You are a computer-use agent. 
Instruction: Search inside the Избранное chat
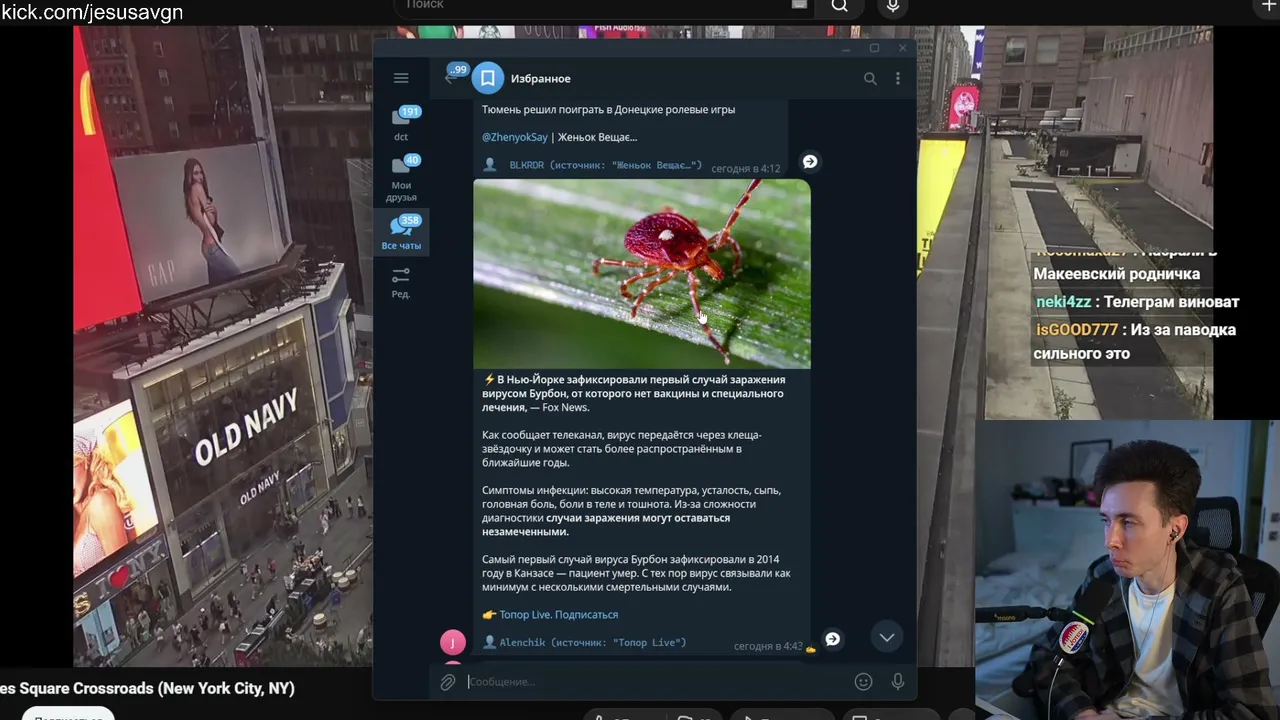coord(870,78)
